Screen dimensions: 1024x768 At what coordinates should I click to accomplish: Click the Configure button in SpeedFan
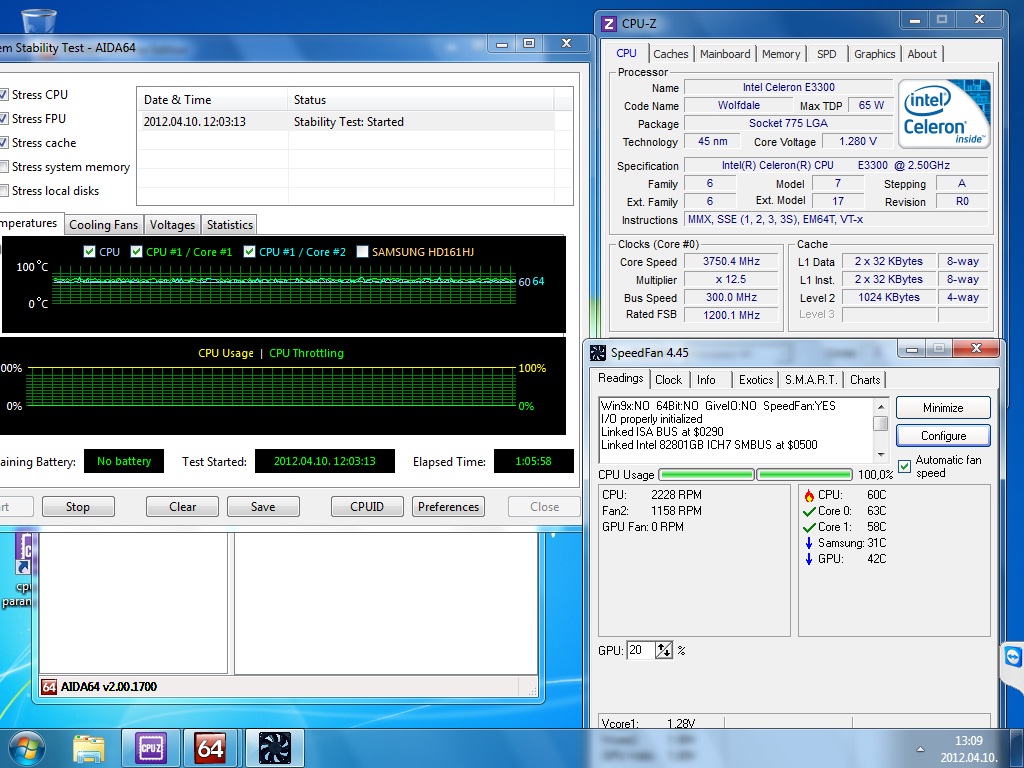point(943,436)
